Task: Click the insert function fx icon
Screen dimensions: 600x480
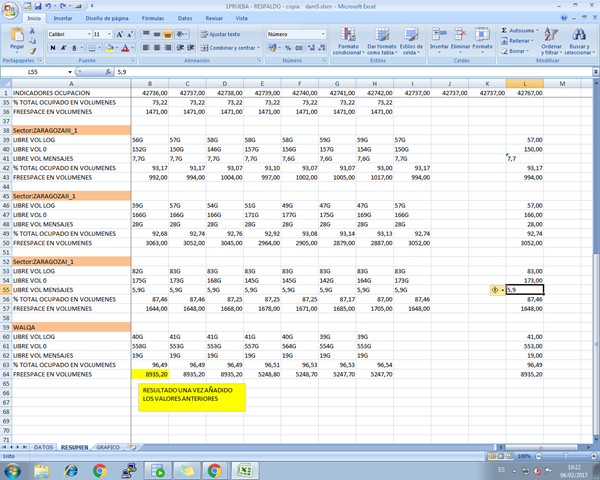Action: point(110,73)
